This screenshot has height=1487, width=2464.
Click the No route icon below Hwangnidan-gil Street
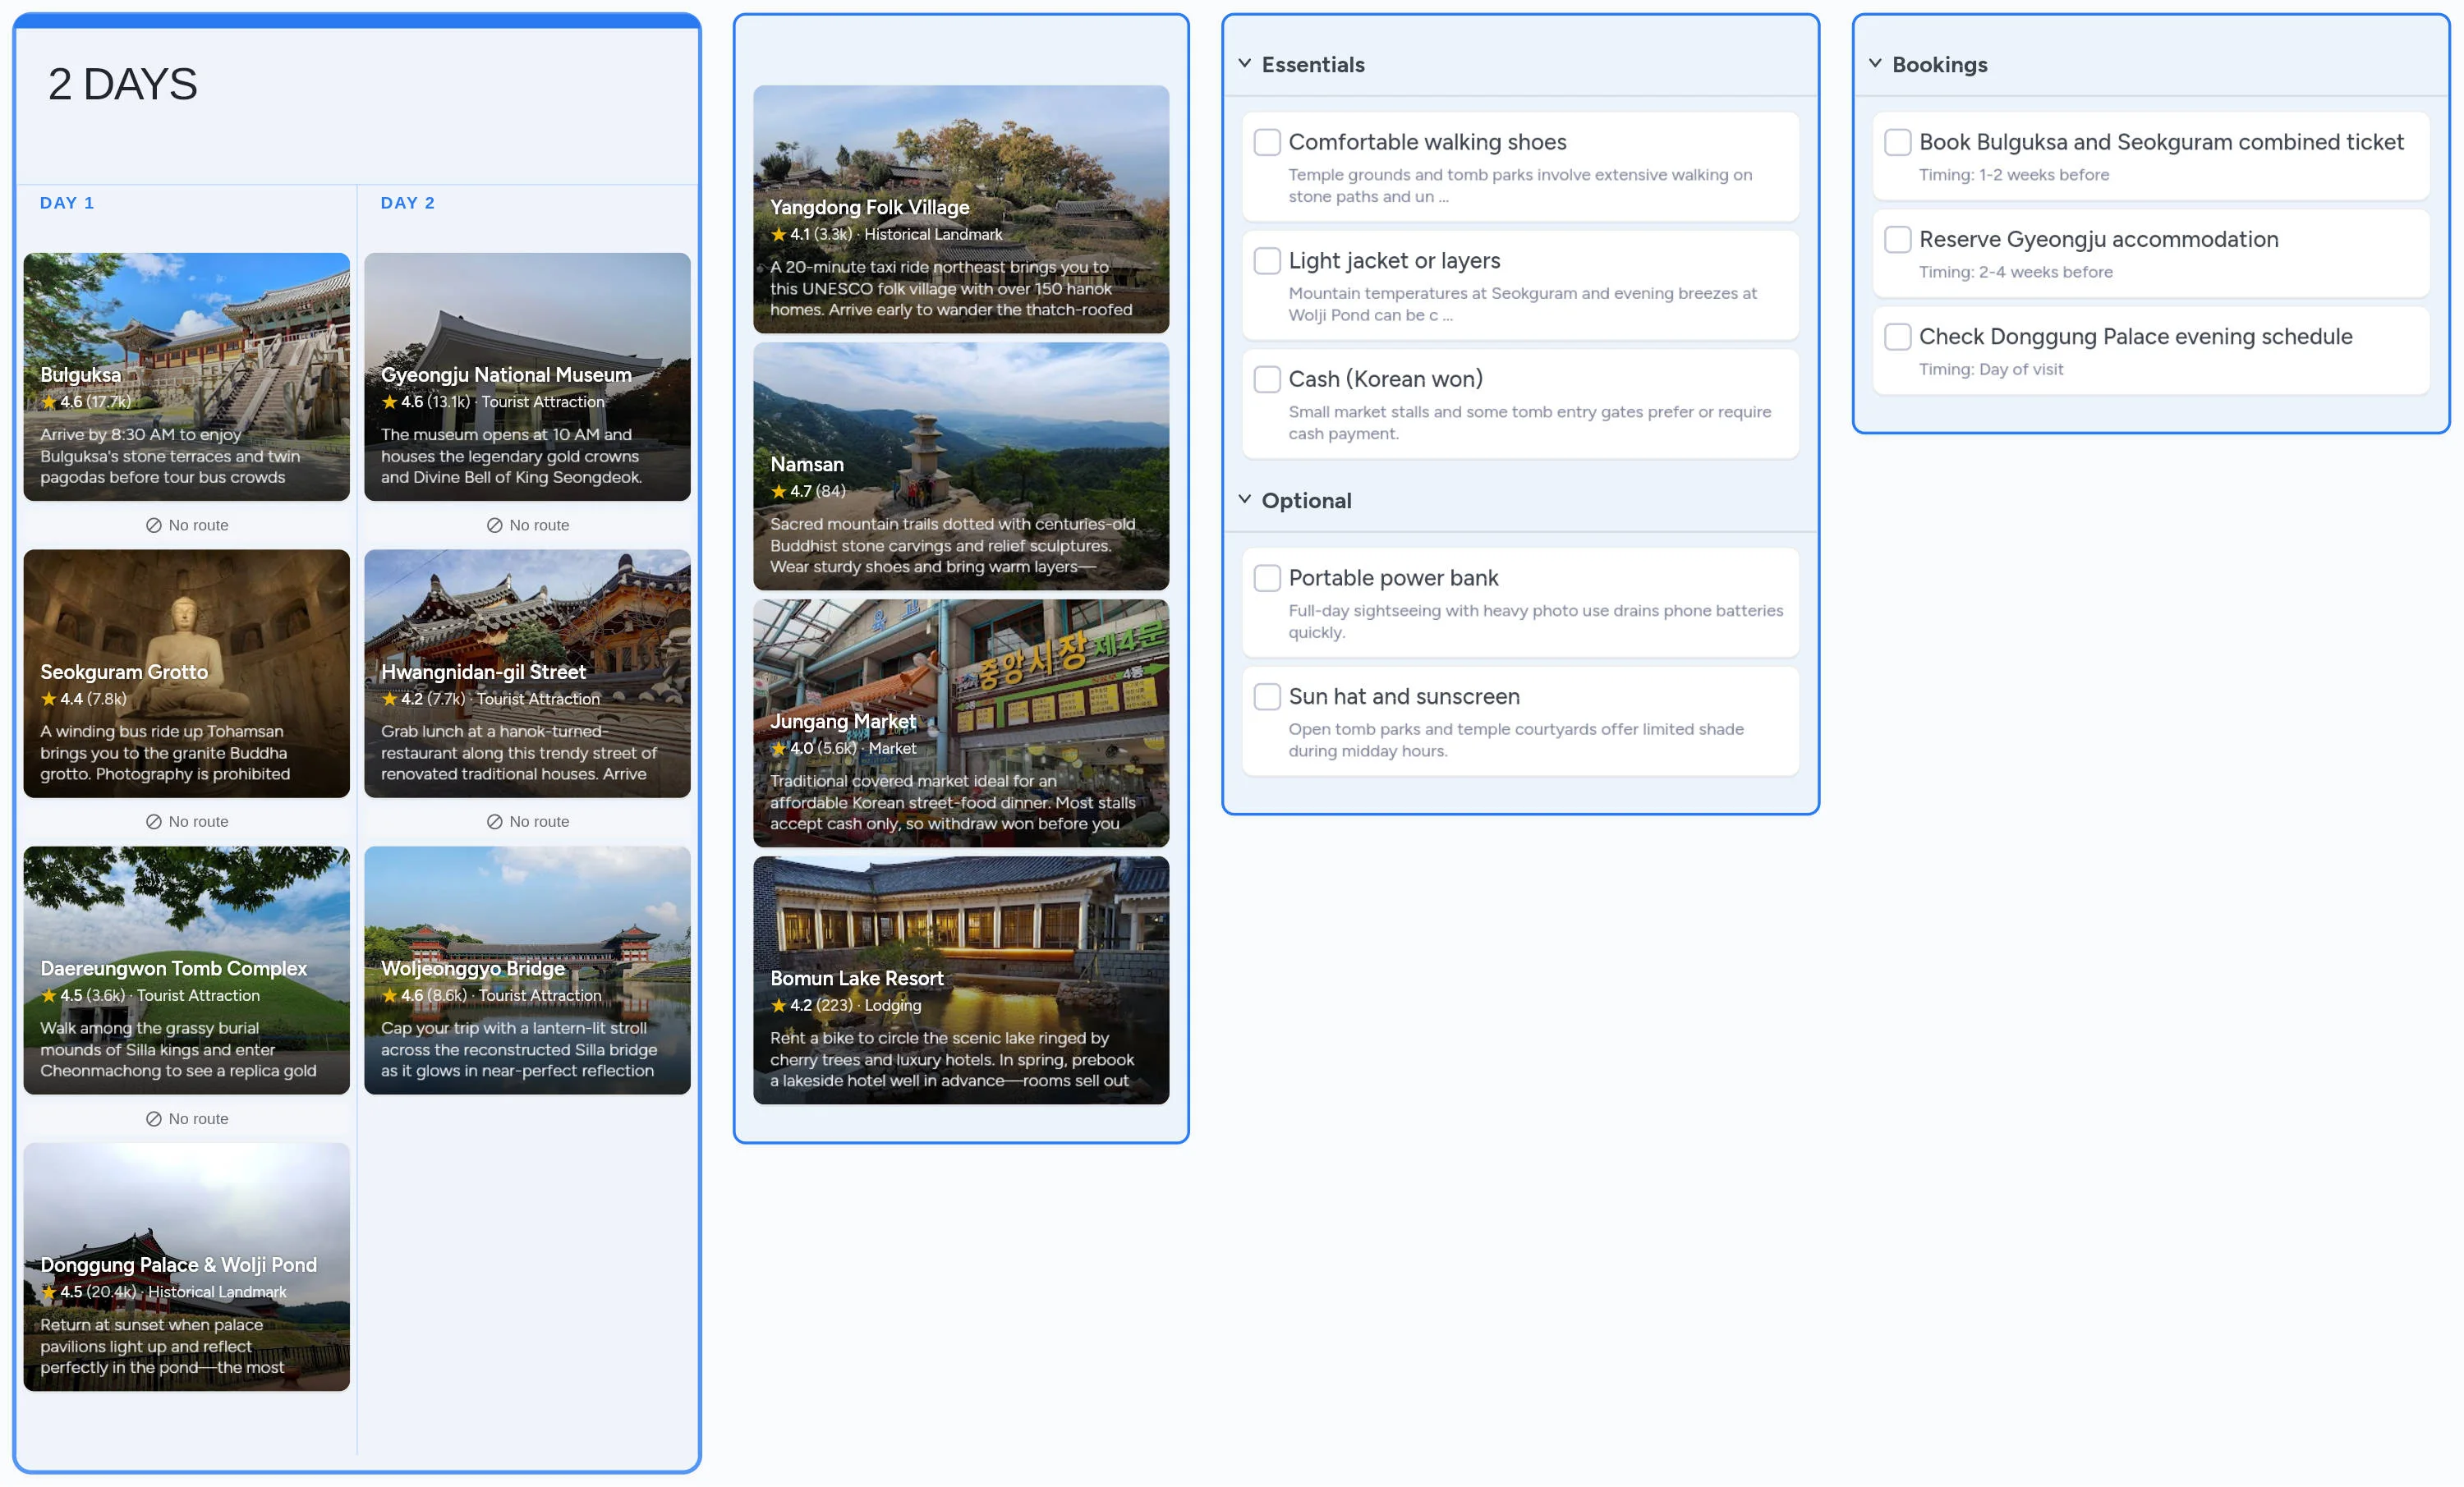495,820
